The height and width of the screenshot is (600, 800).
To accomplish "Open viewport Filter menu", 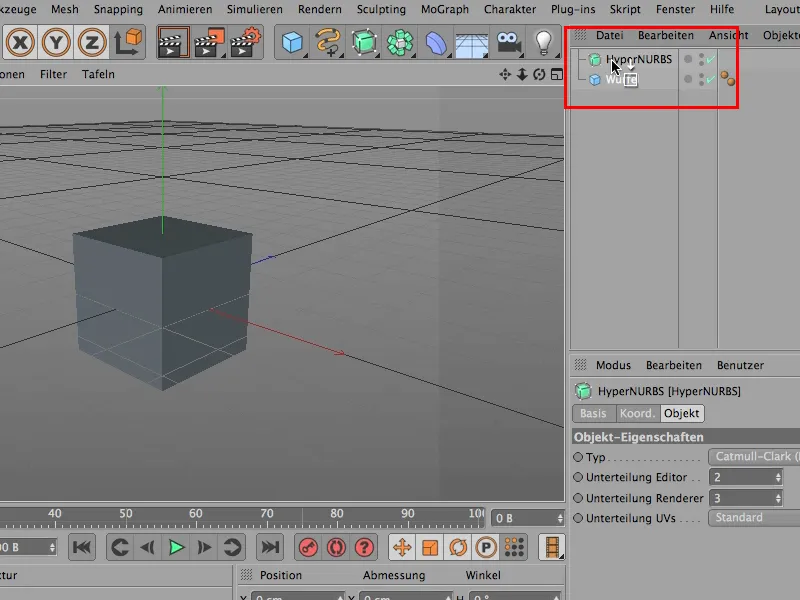I will (54, 74).
